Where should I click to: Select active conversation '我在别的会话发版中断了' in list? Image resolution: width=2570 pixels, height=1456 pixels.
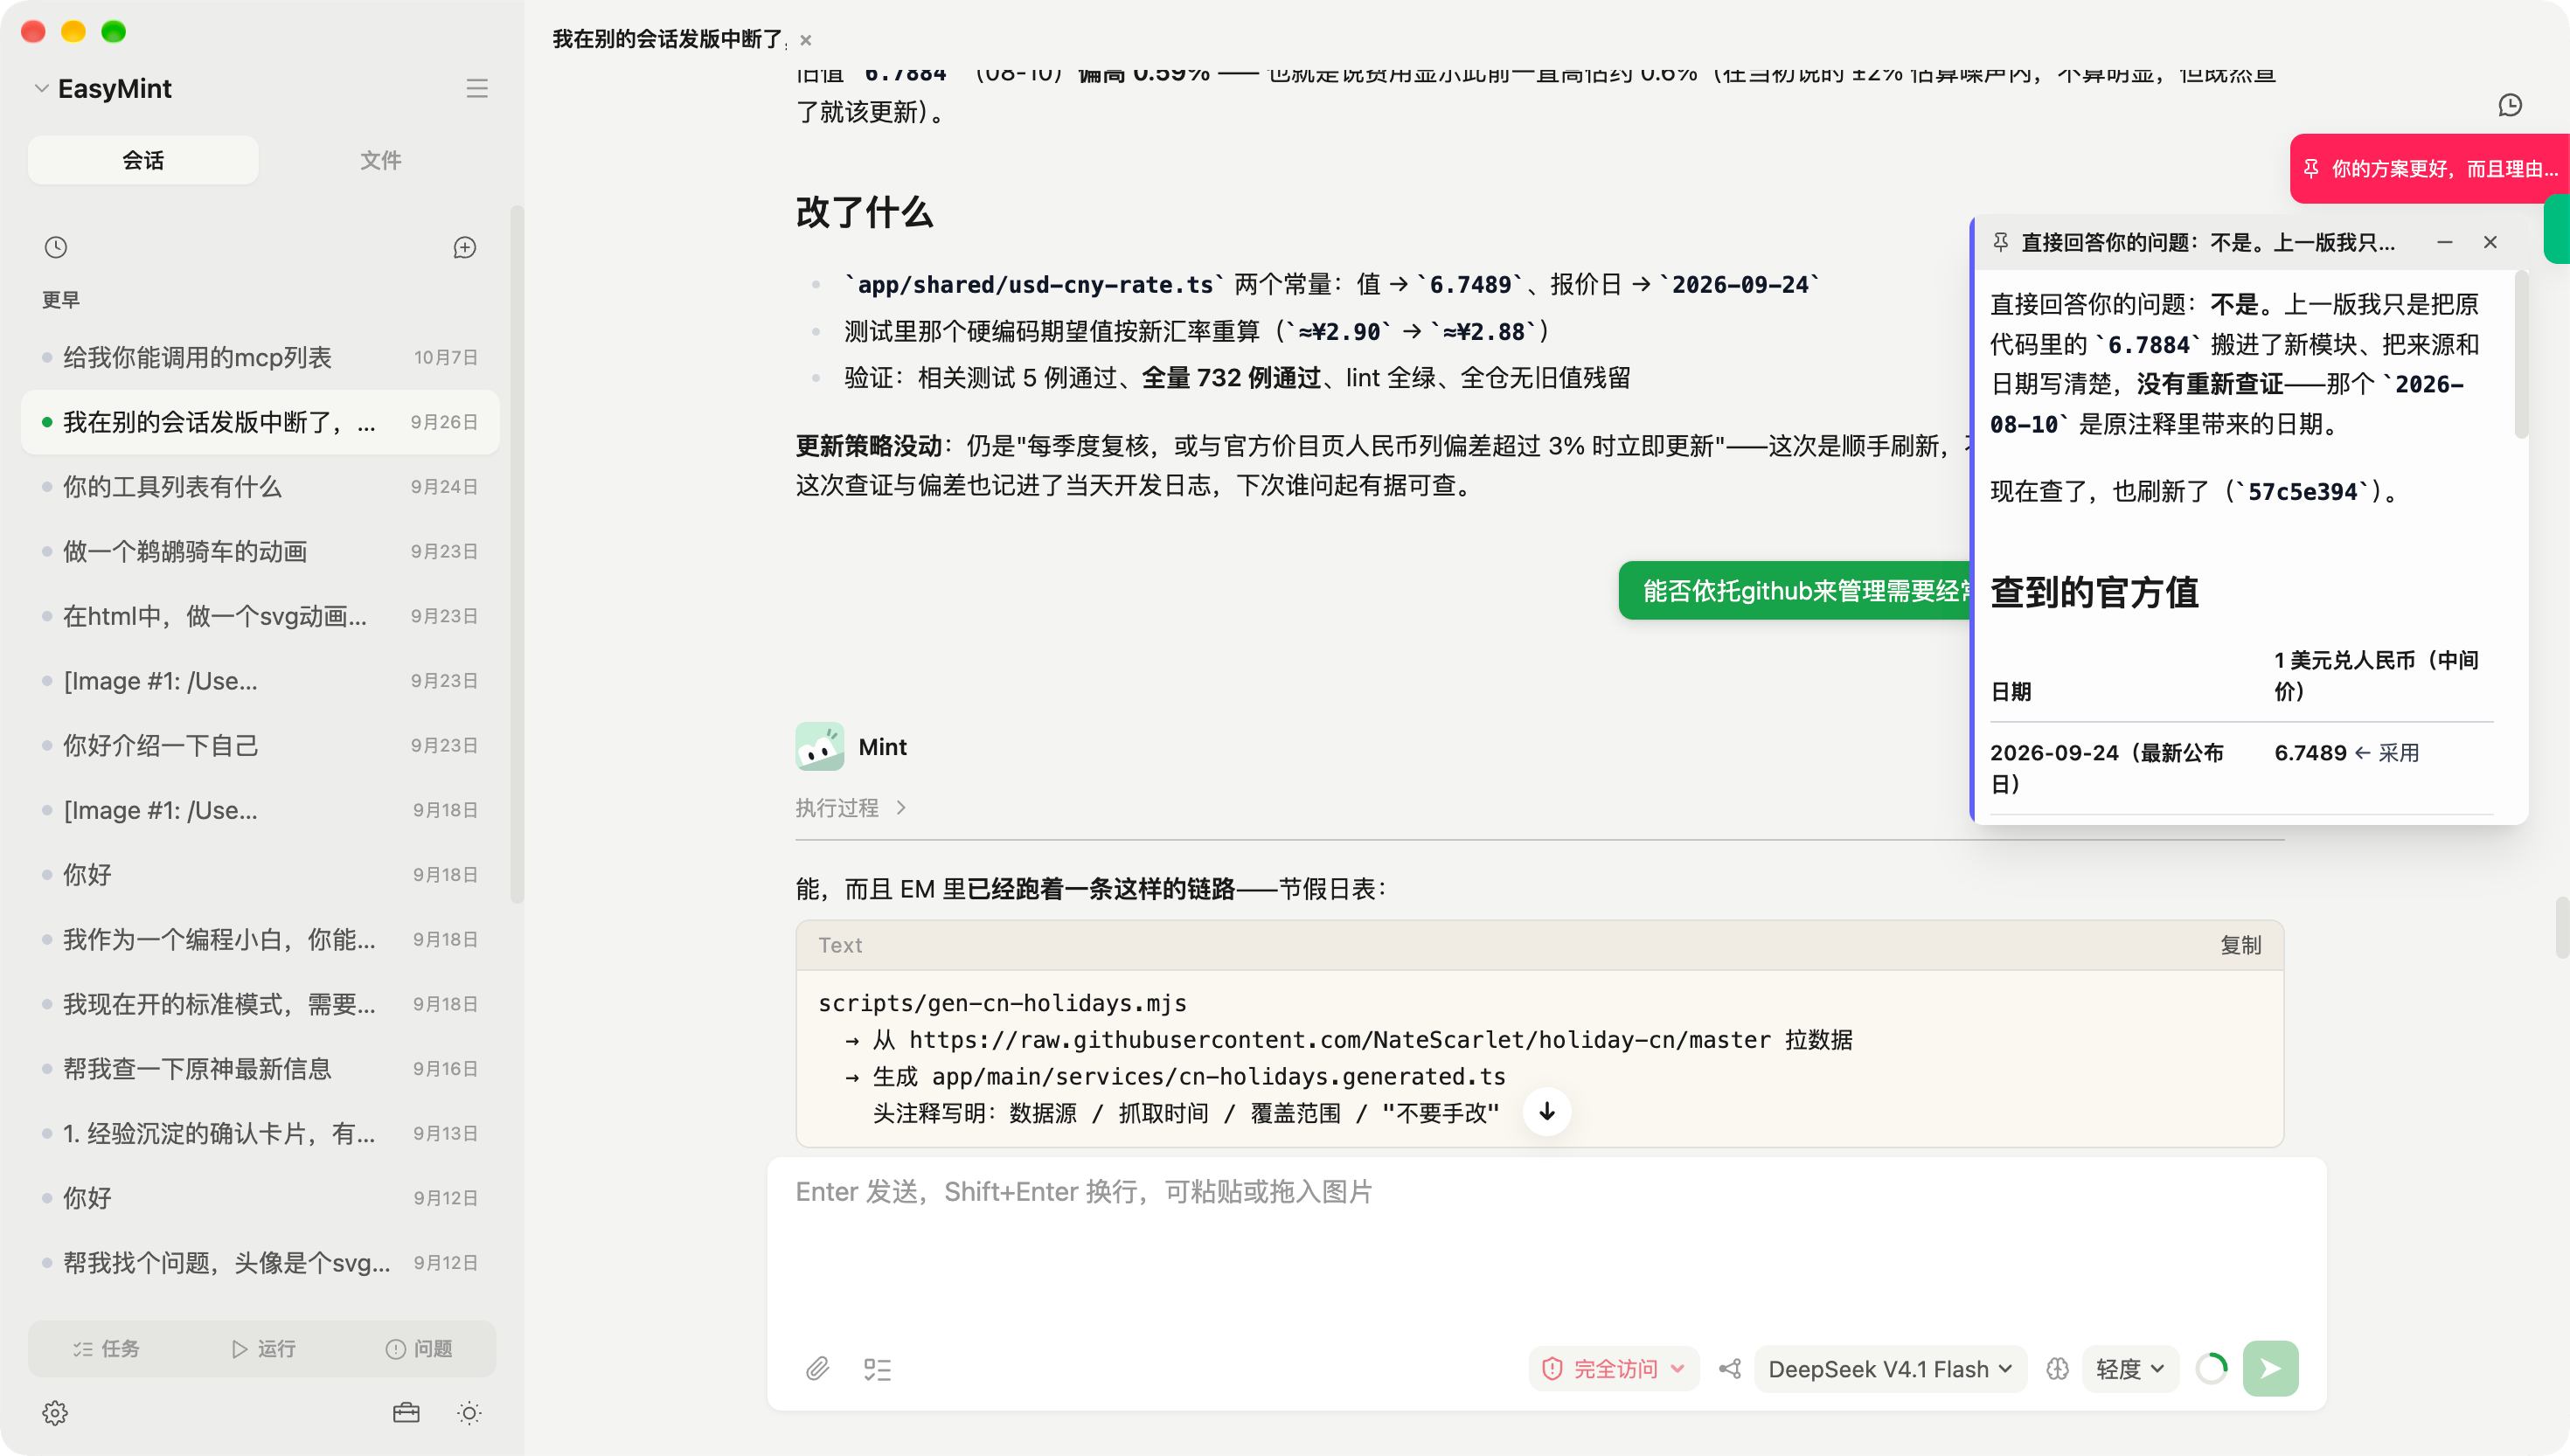[x=260, y=422]
